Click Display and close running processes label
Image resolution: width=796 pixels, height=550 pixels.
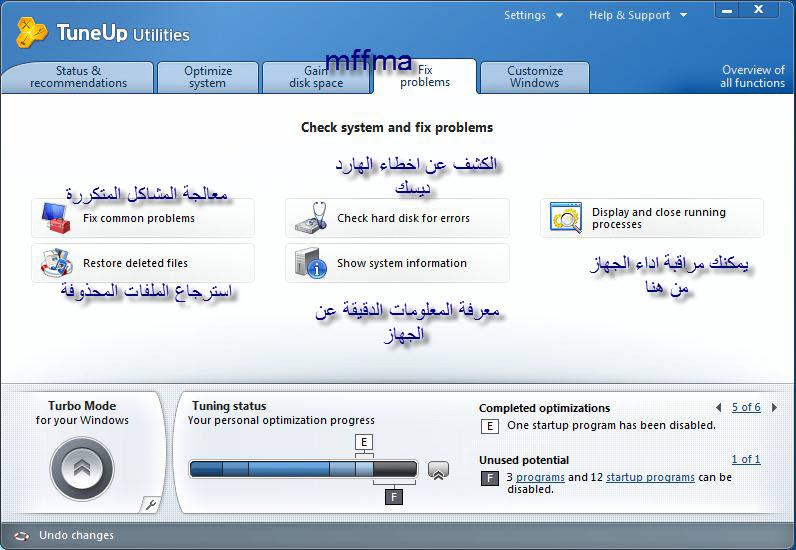[x=659, y=218]
